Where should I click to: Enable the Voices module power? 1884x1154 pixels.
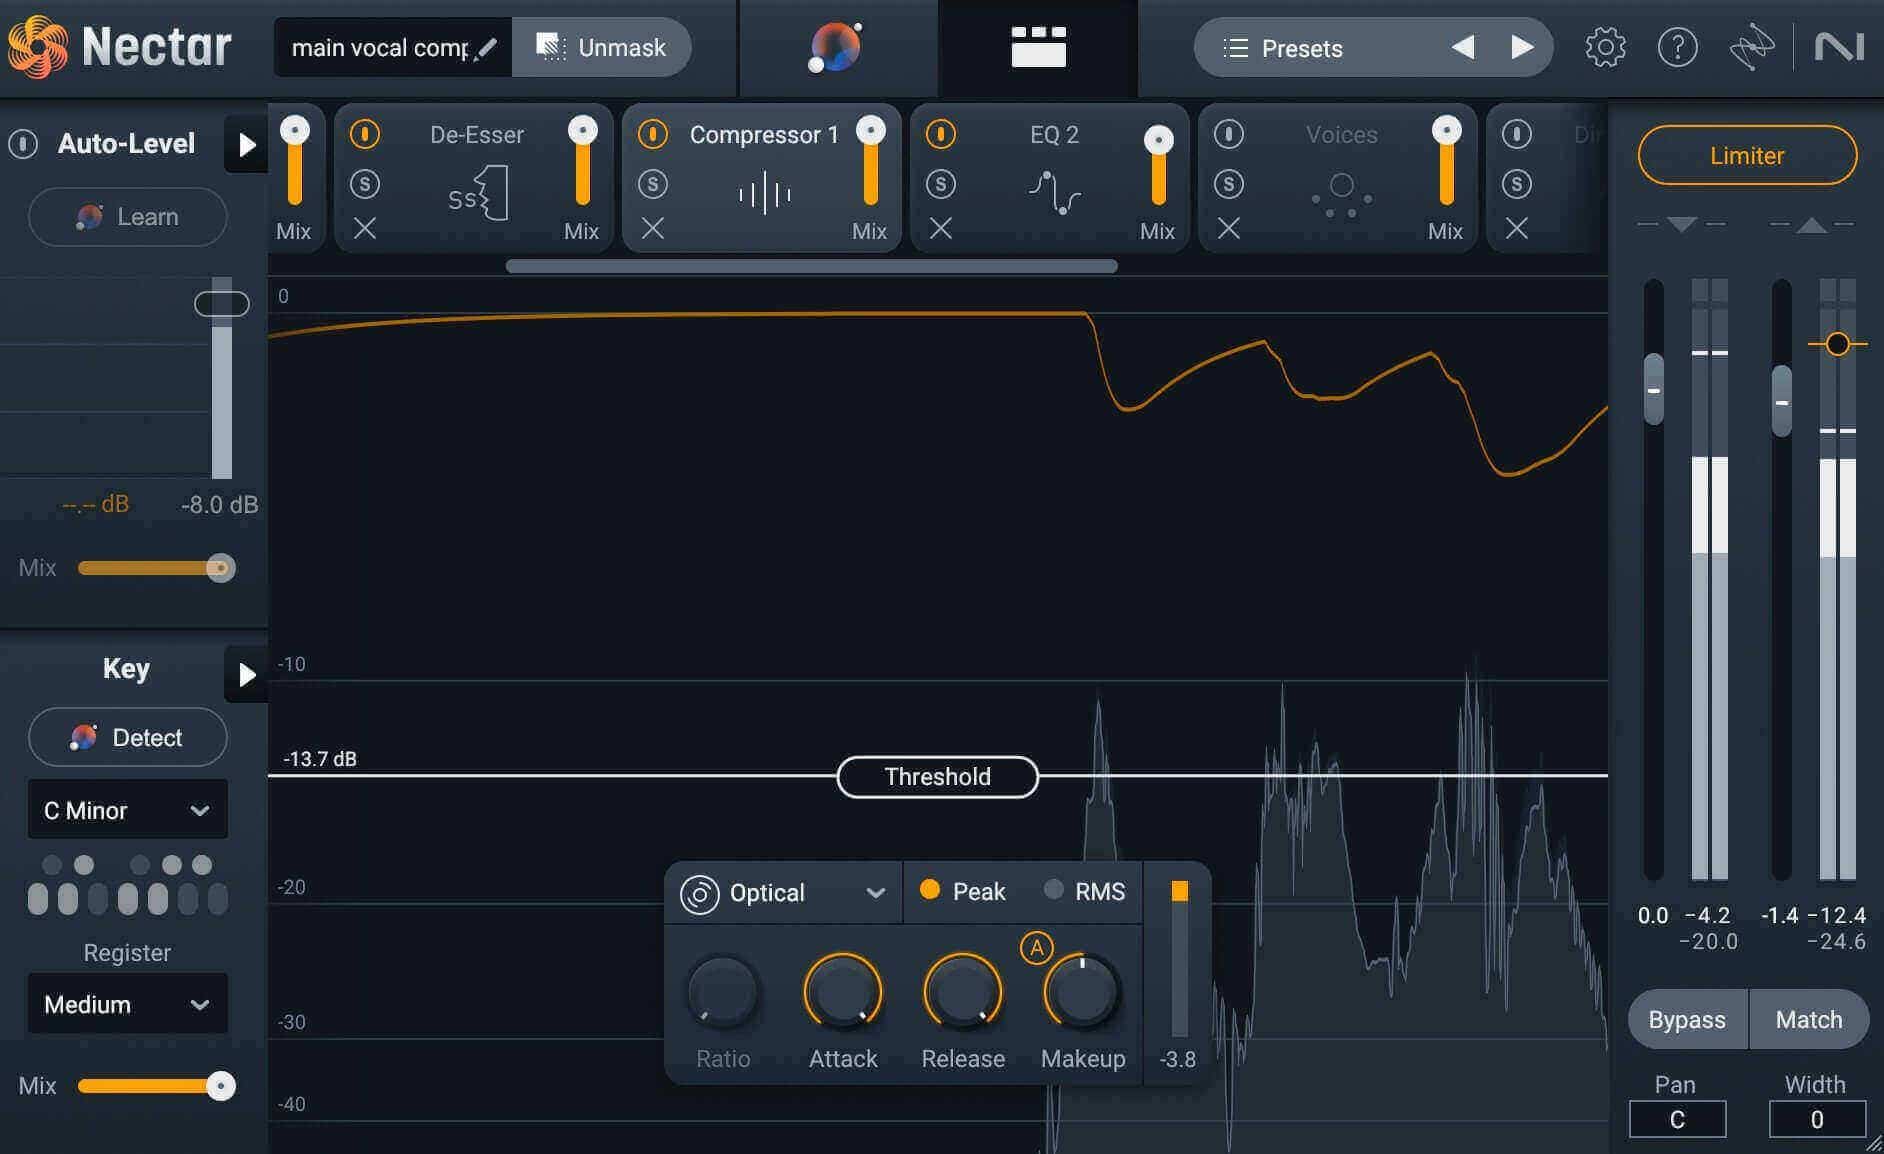tap(1229, 134)
